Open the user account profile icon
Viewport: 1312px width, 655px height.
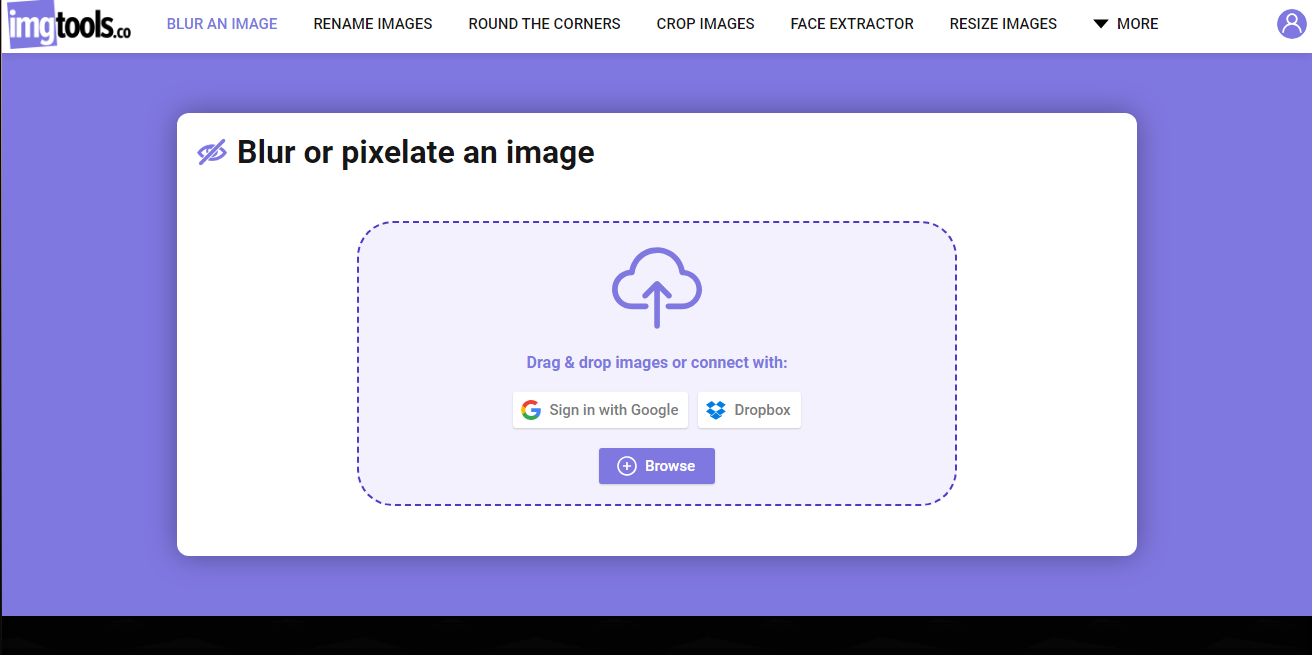pyautogui.click(x=1291, y=24)
